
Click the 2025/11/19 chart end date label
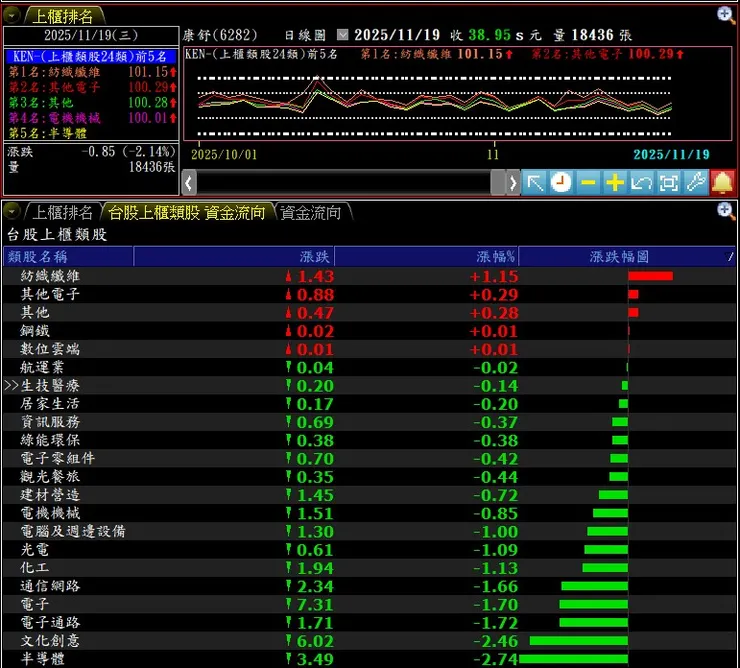[671, 154]
